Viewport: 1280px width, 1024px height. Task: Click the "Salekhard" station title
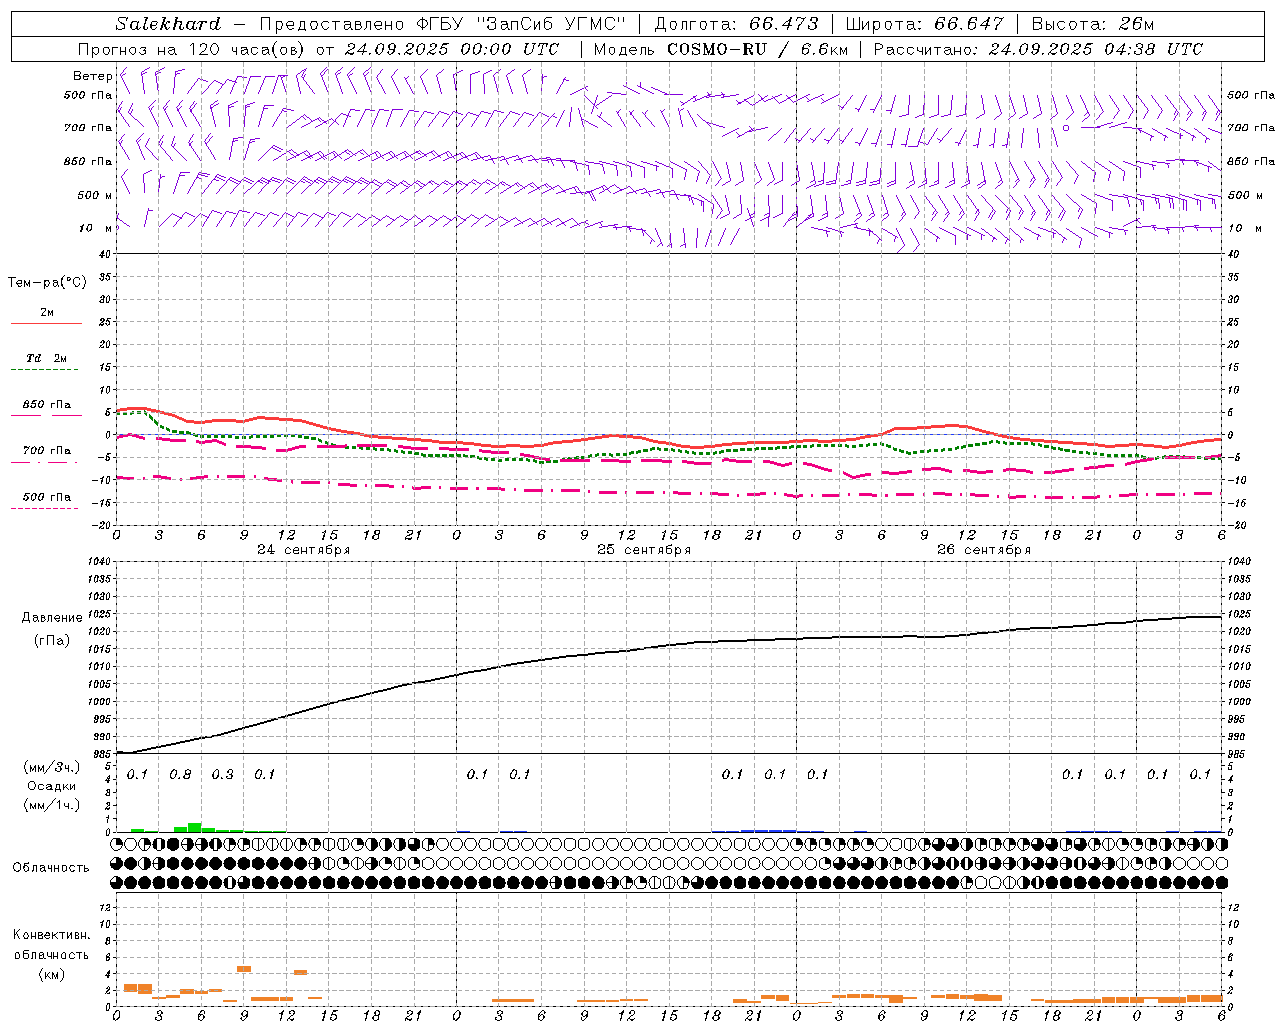(168, 24)
